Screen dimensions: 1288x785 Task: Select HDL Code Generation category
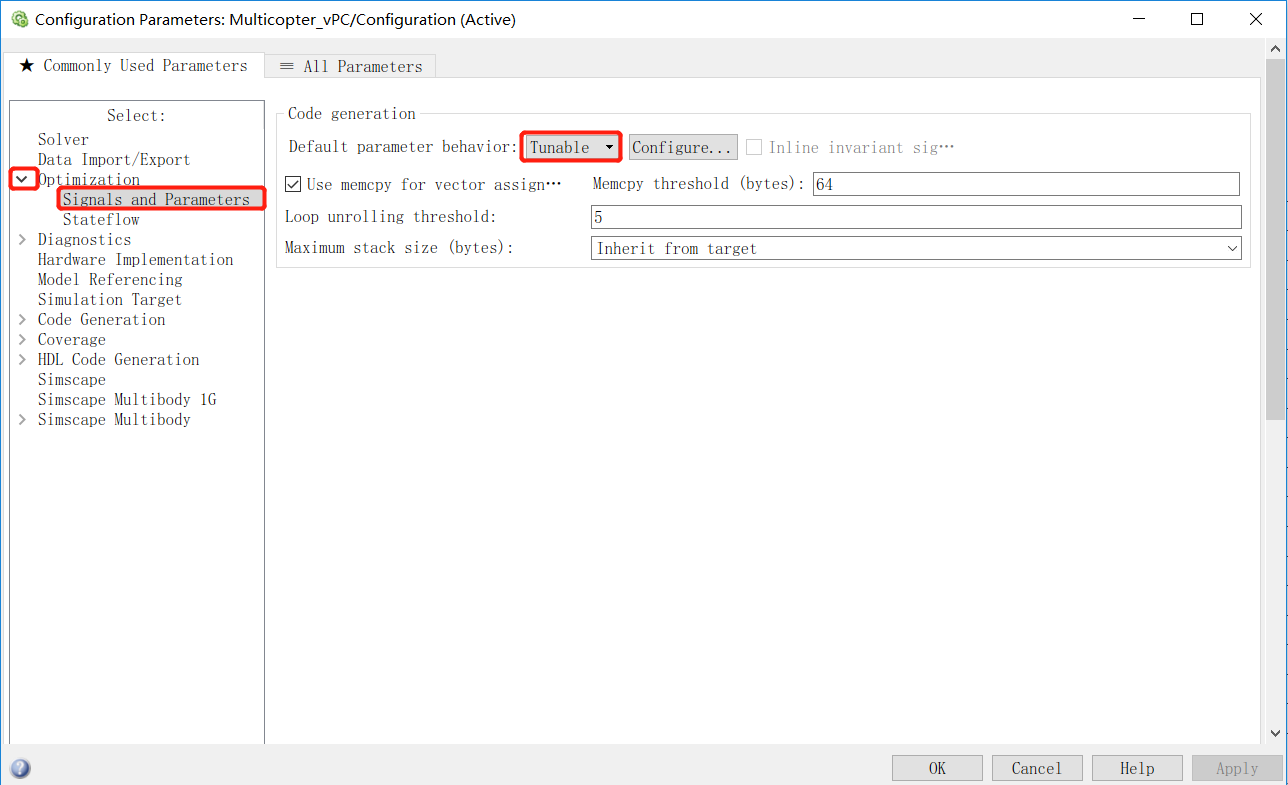click(118, 359)
